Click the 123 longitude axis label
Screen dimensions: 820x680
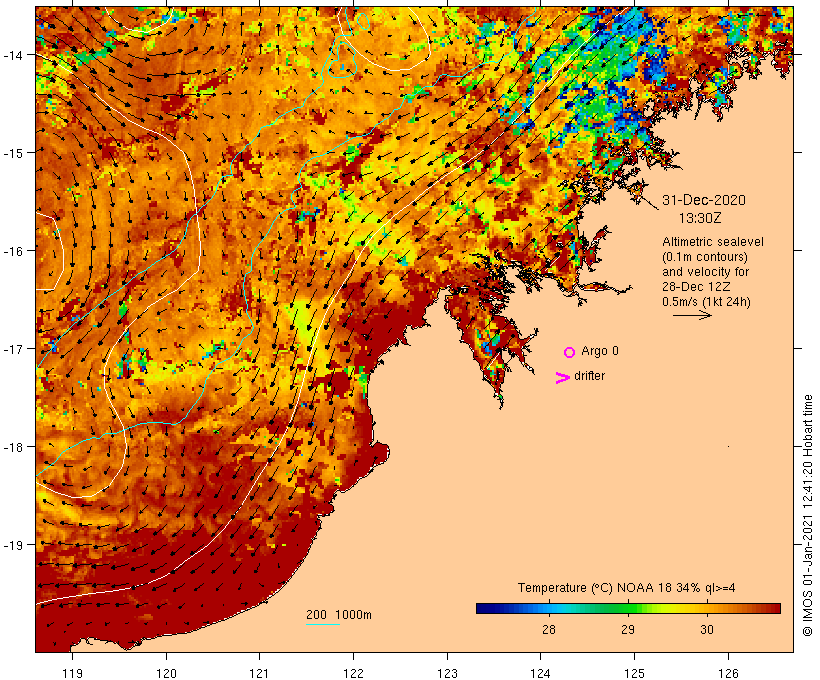447,673
